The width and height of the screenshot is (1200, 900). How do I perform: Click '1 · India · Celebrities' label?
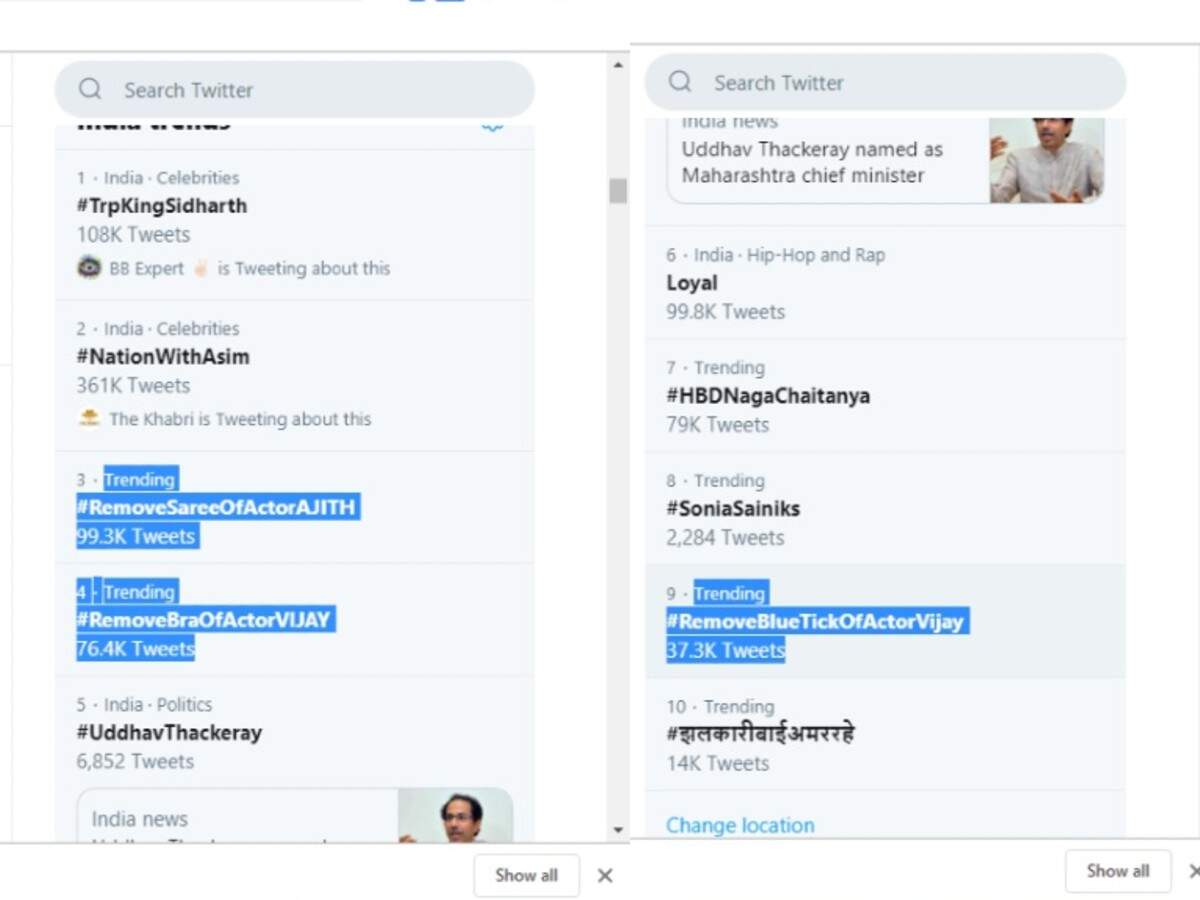pos(158,178)
